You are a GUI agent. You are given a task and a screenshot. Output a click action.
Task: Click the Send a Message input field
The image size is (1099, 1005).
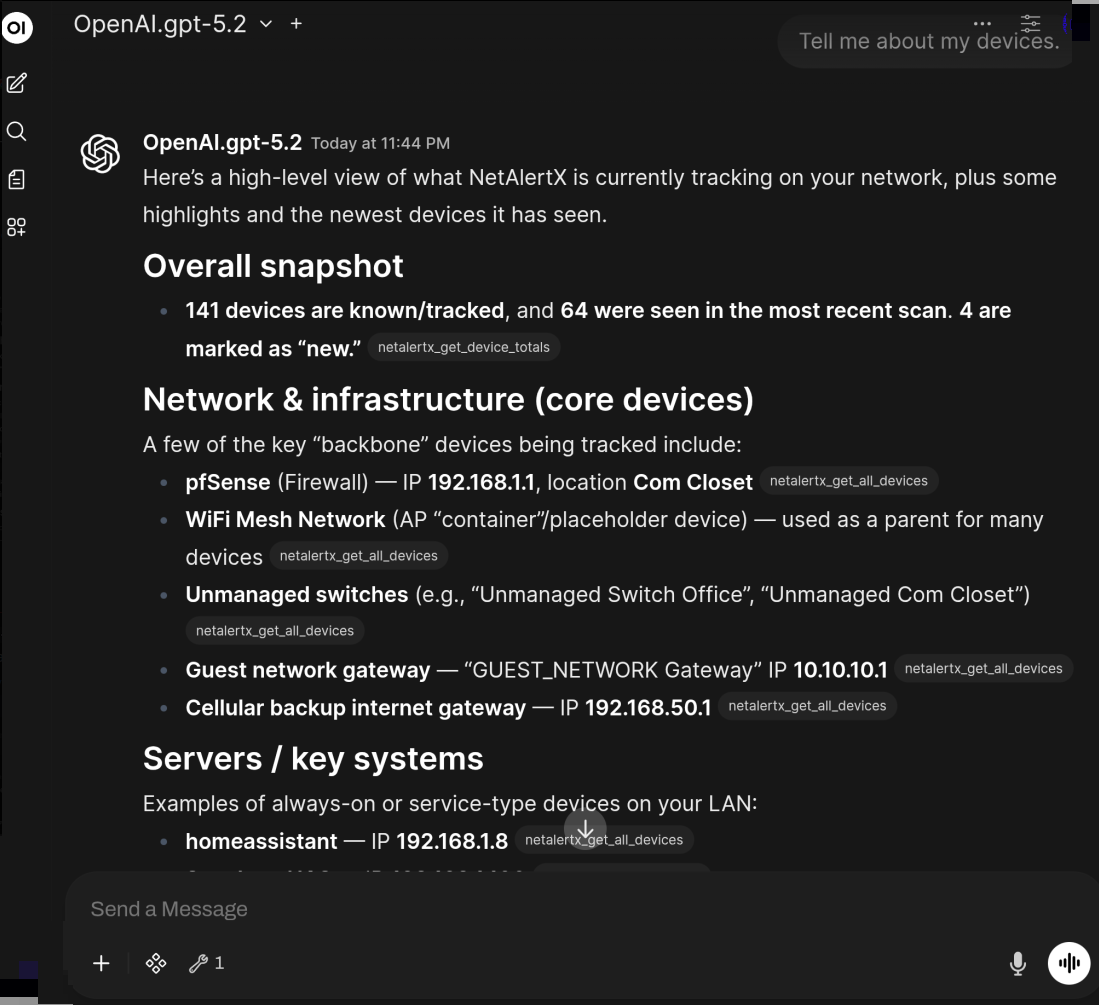pyautogui.click(x=400, y=908)
